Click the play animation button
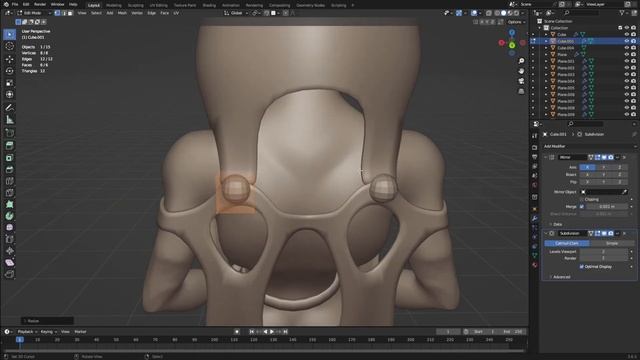The height and width of the screenshot is (360, 640). 272,332
